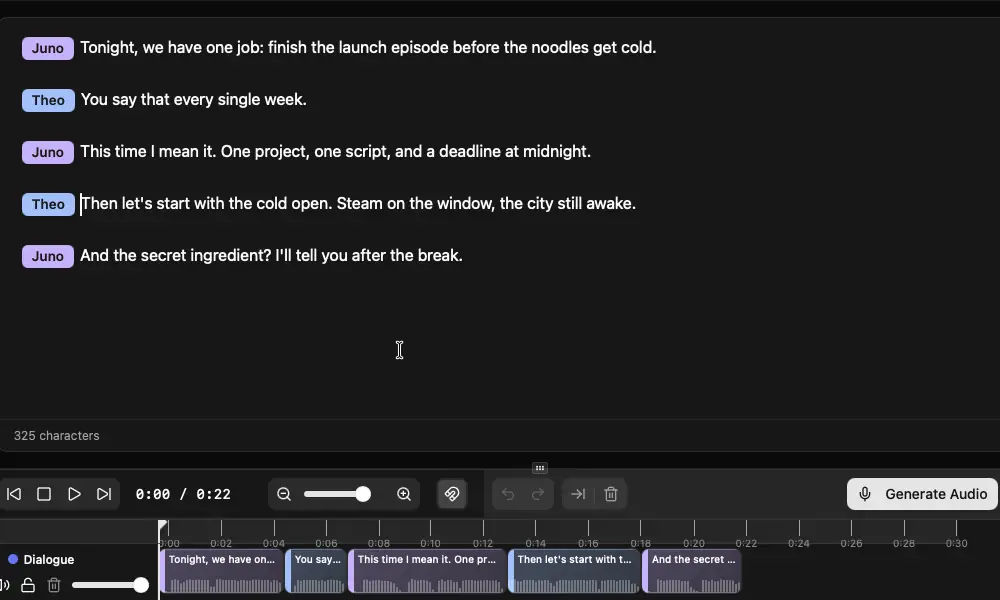Skip to start of the timeline
The image size is (1000, 600).
tap(14, 494)
